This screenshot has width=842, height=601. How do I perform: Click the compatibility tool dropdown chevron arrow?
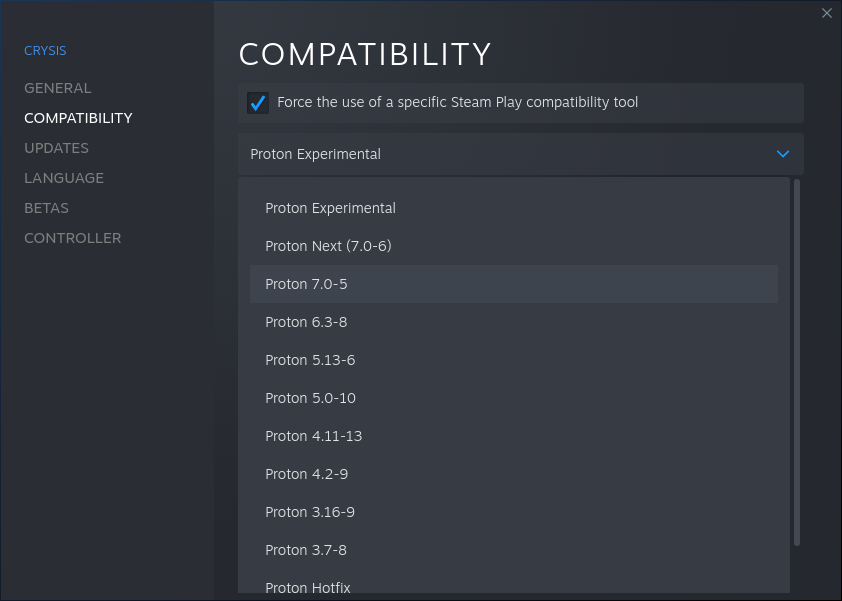(x=783, y=154)
